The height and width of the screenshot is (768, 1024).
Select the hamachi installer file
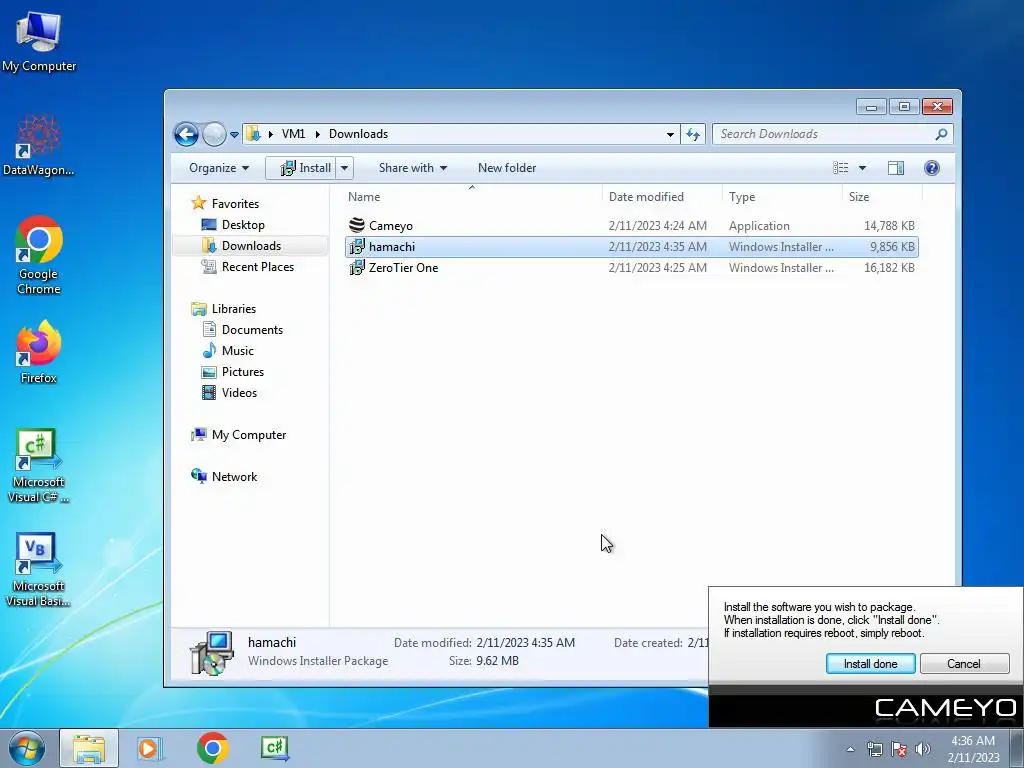coord(632,247)
